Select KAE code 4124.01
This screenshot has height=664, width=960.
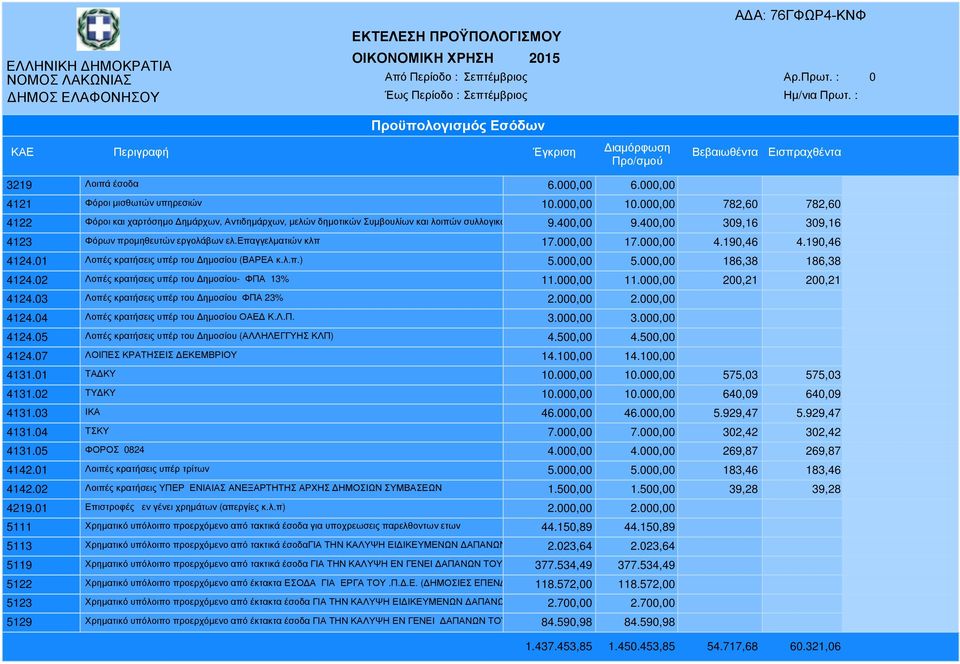[x=27, y=261]
